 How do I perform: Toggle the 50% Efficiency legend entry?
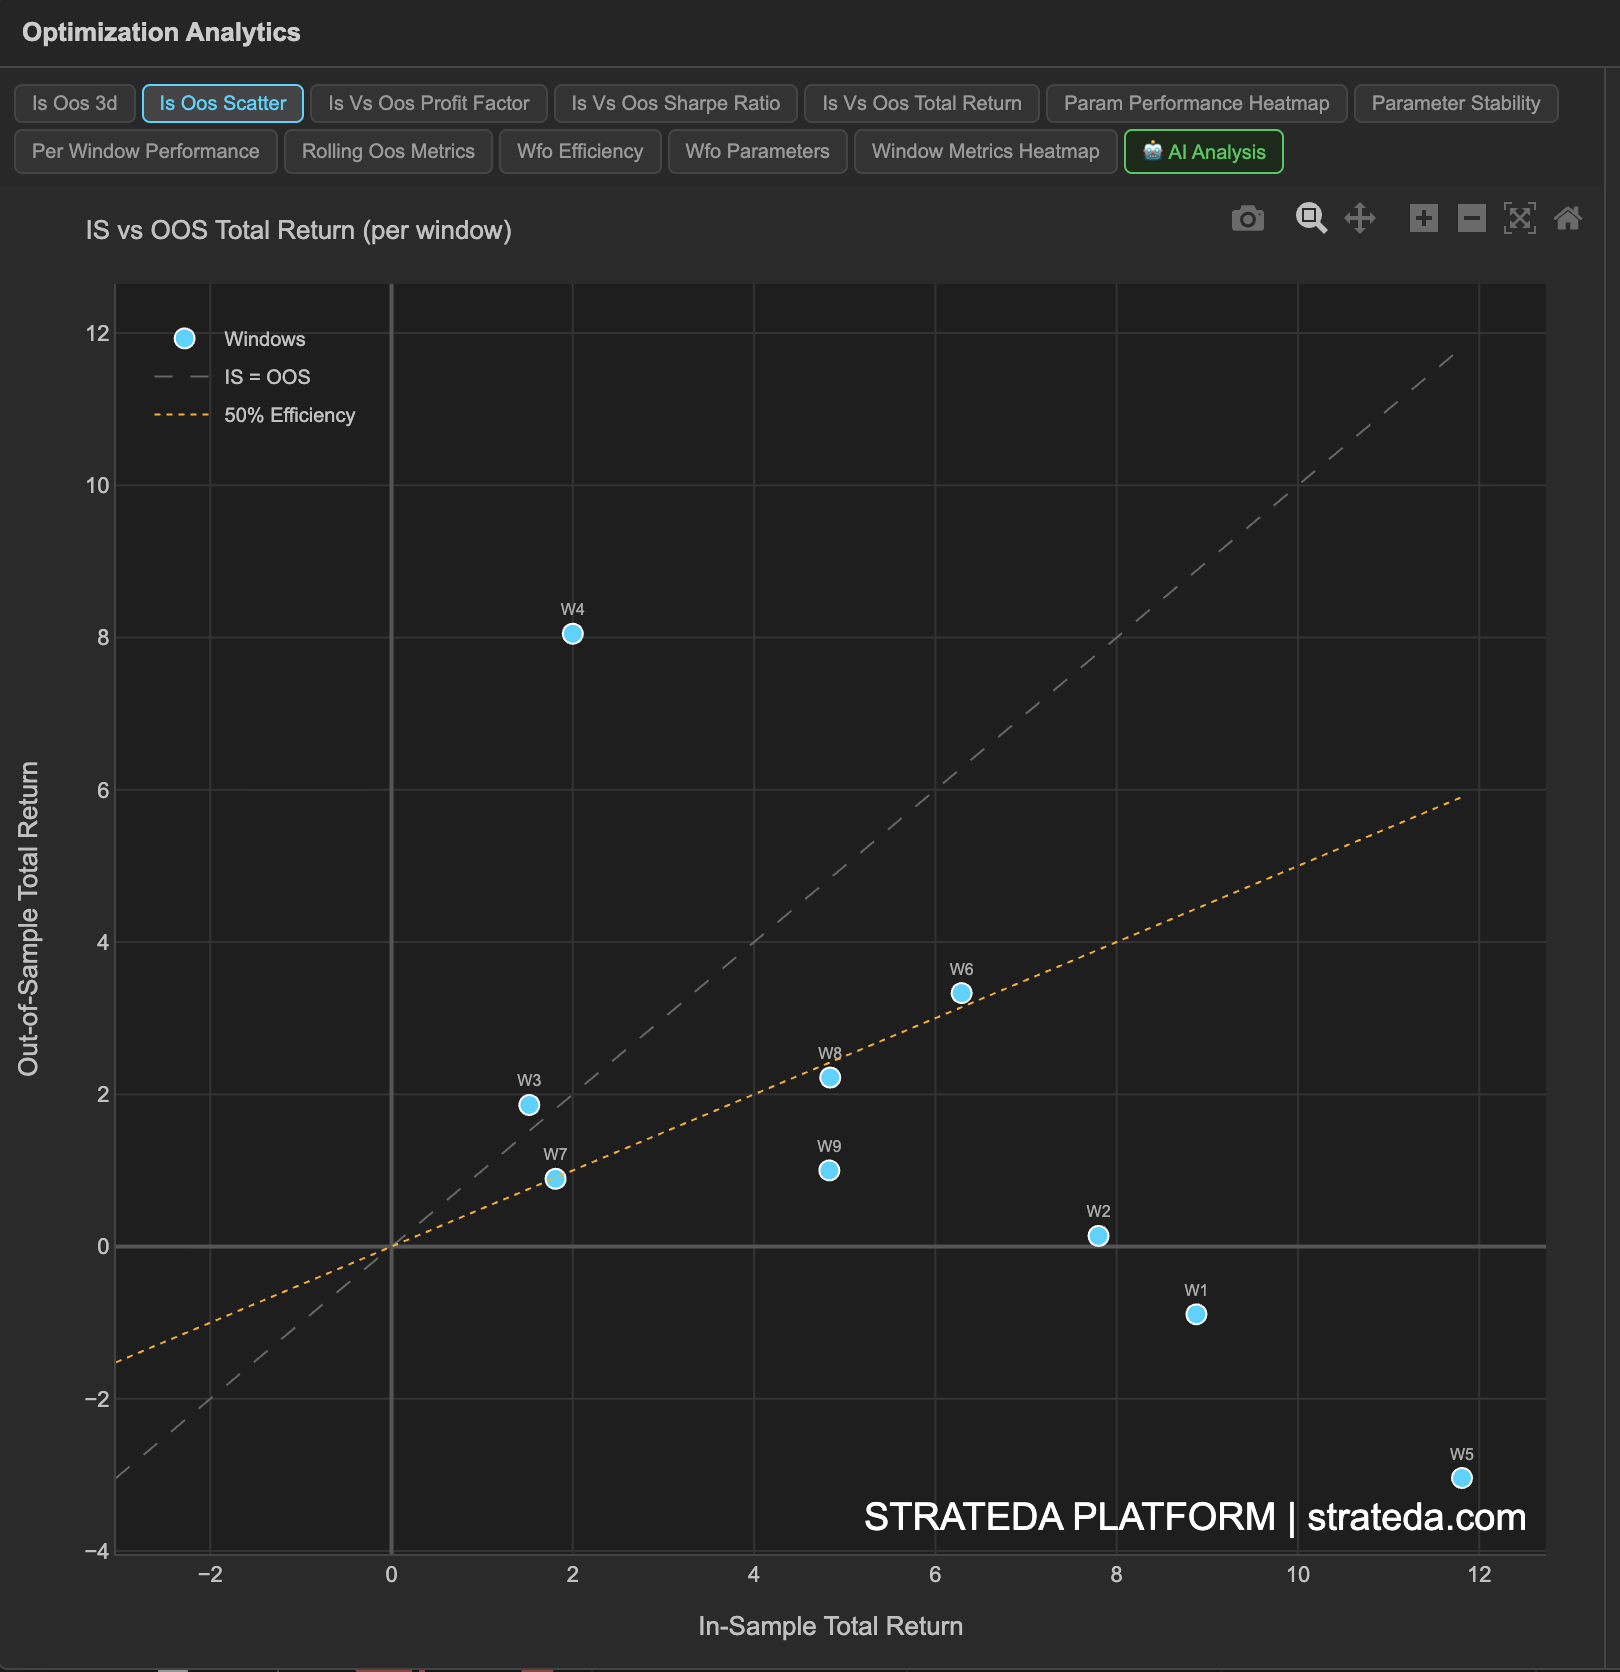point(289,414)
